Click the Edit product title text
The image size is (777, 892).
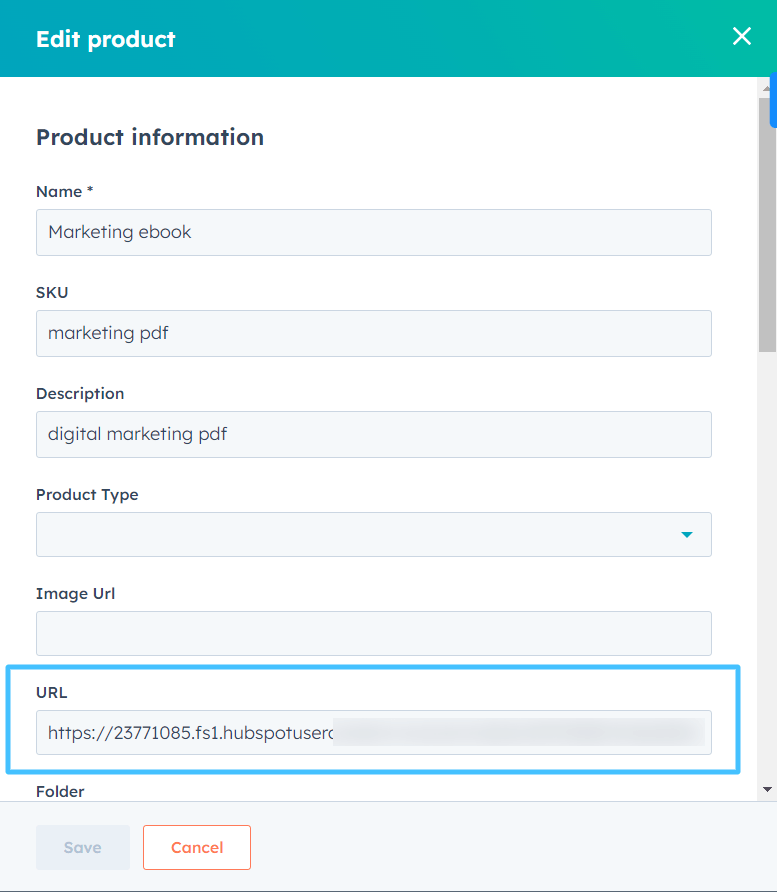105,38
